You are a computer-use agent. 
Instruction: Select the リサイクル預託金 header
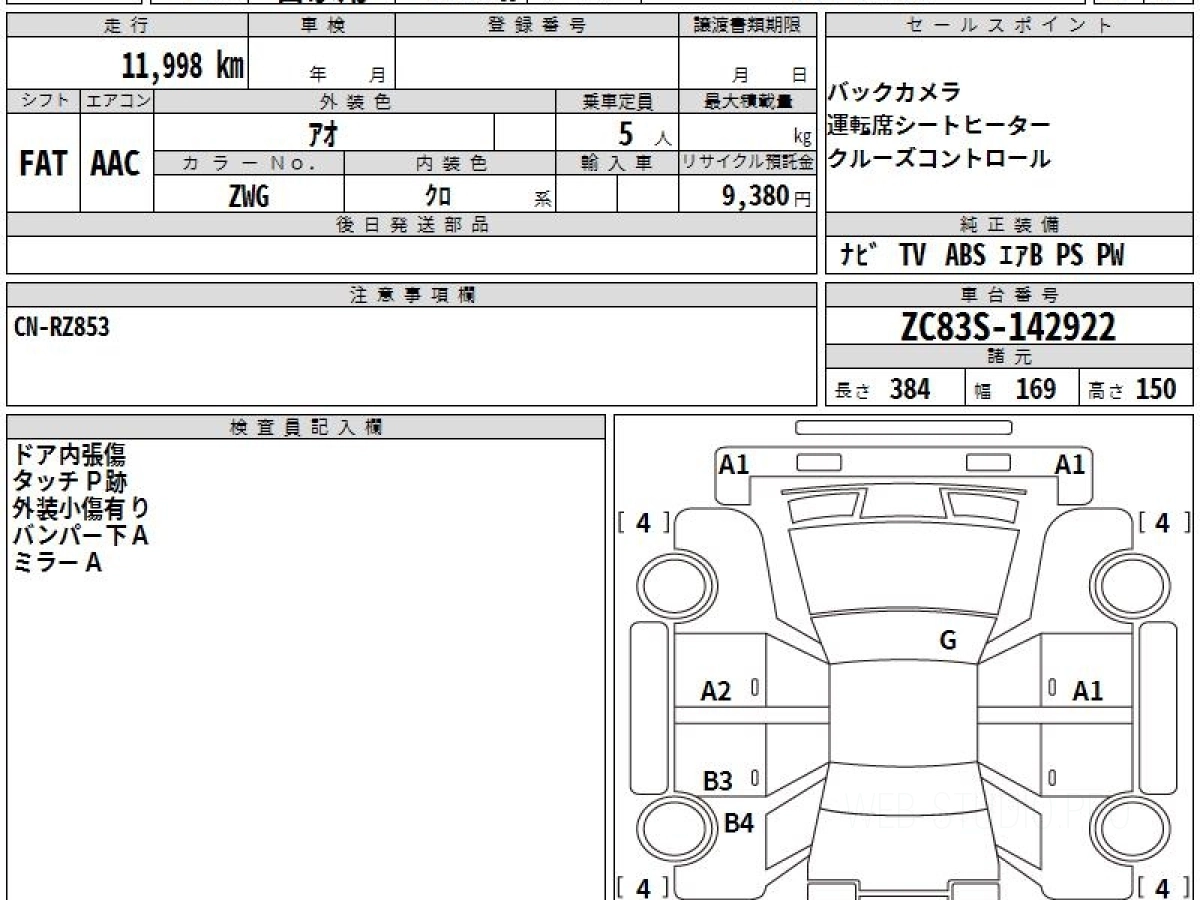click(748, 163)
